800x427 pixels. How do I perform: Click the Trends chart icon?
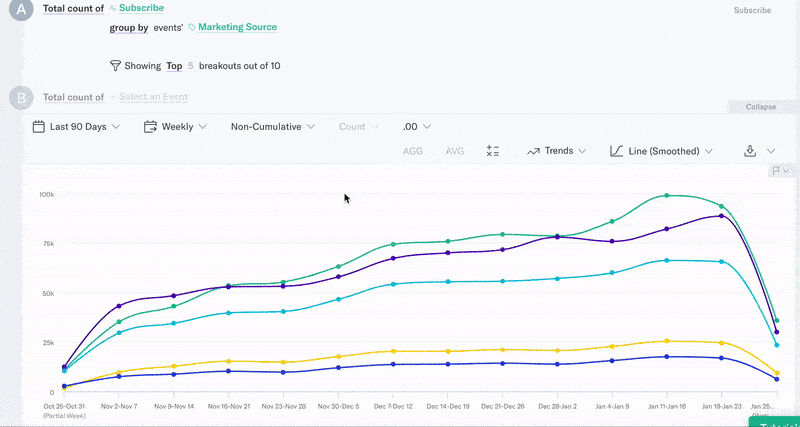click(x=533, y=151)
